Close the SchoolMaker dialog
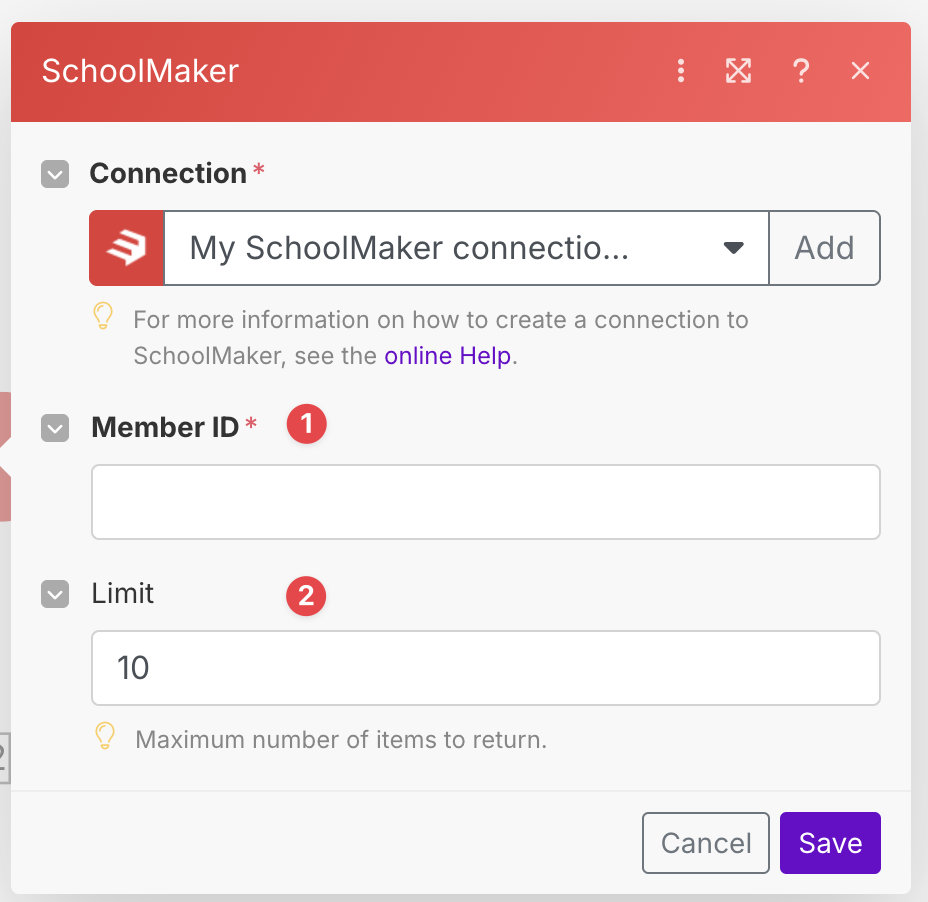 pyautogui.click(x=860, y=71)
